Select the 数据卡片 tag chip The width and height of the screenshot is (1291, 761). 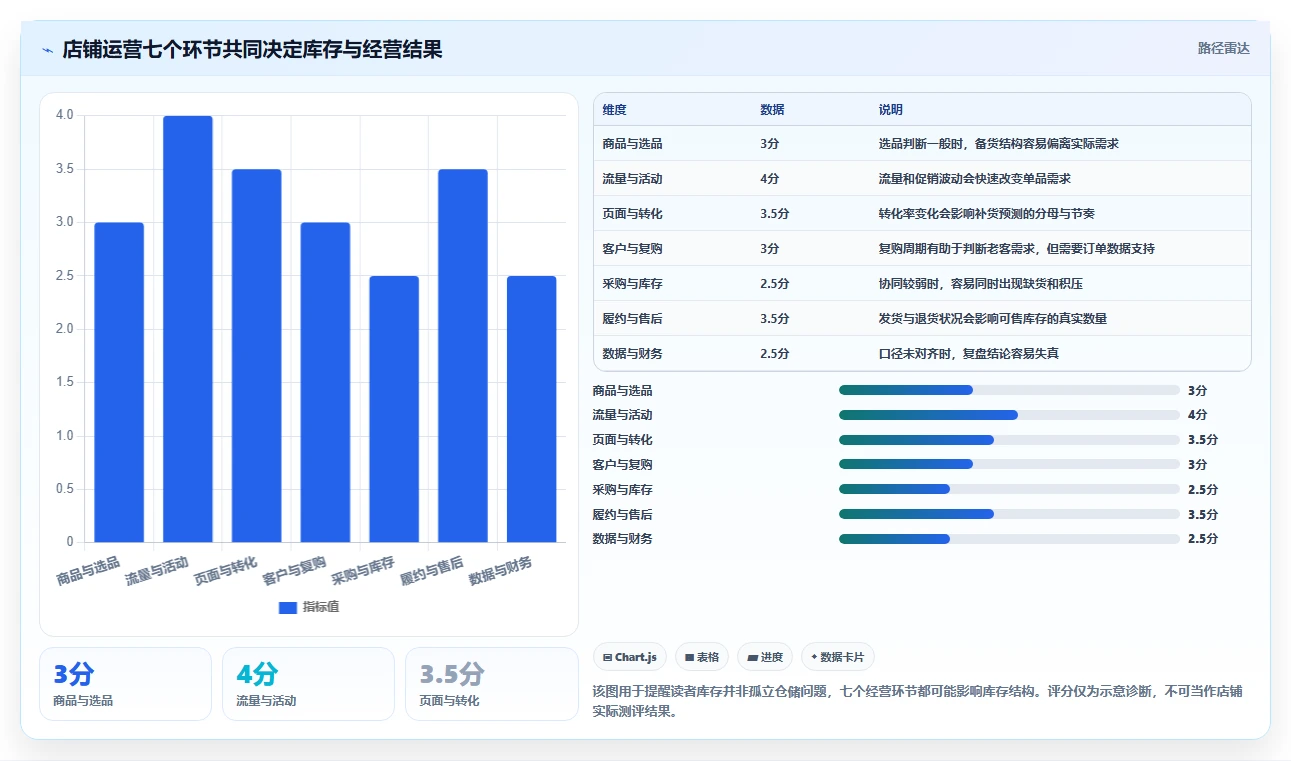pyautogui.click(x=838, y=657)
